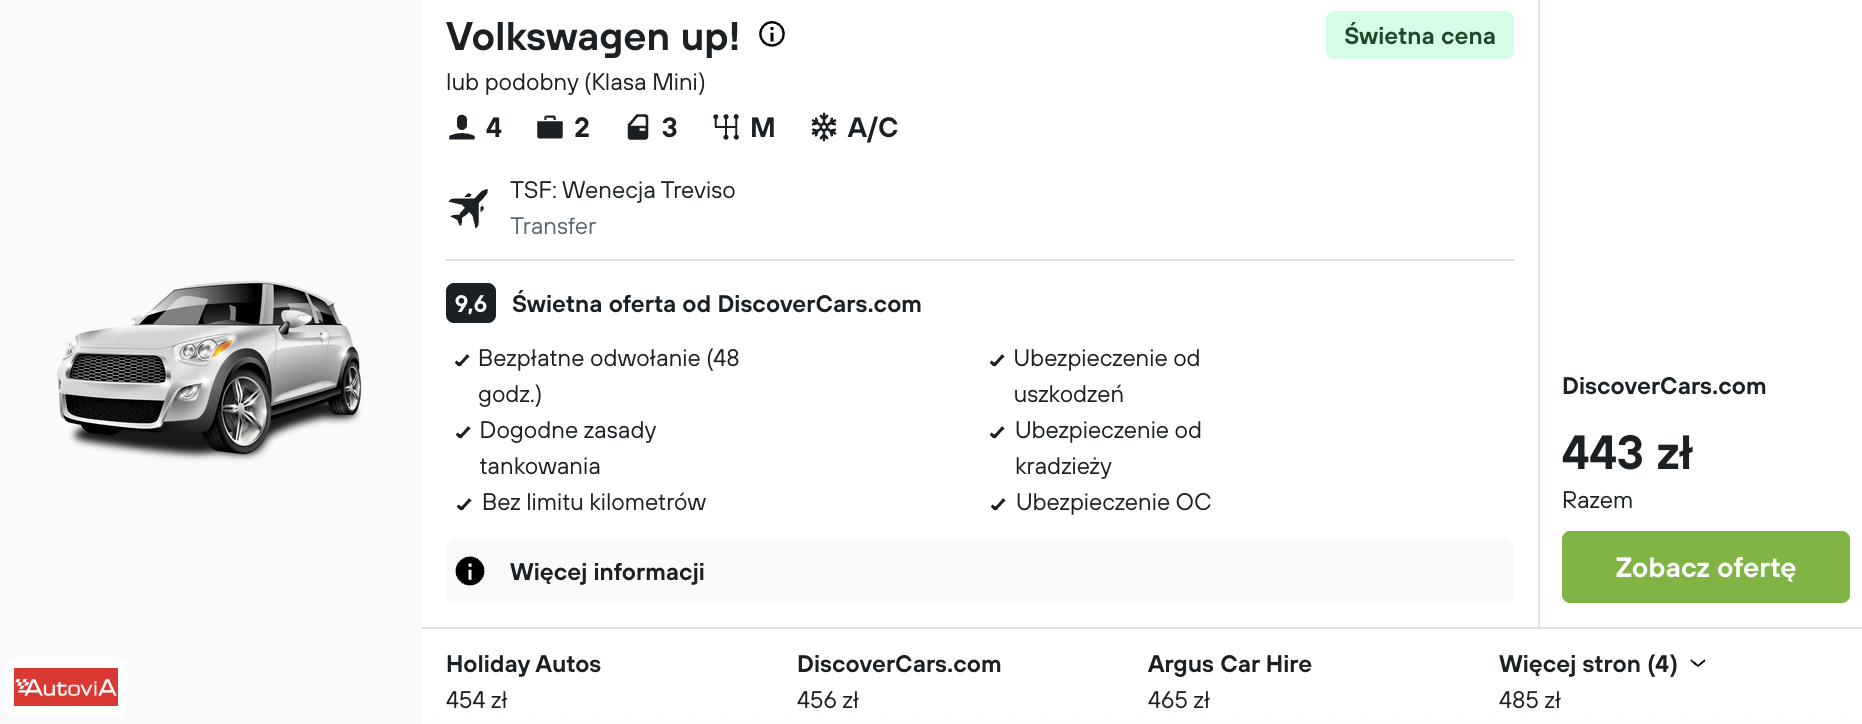Click the car door icon
Viewport: 1862px width, 724px height.
coord(638,127)
